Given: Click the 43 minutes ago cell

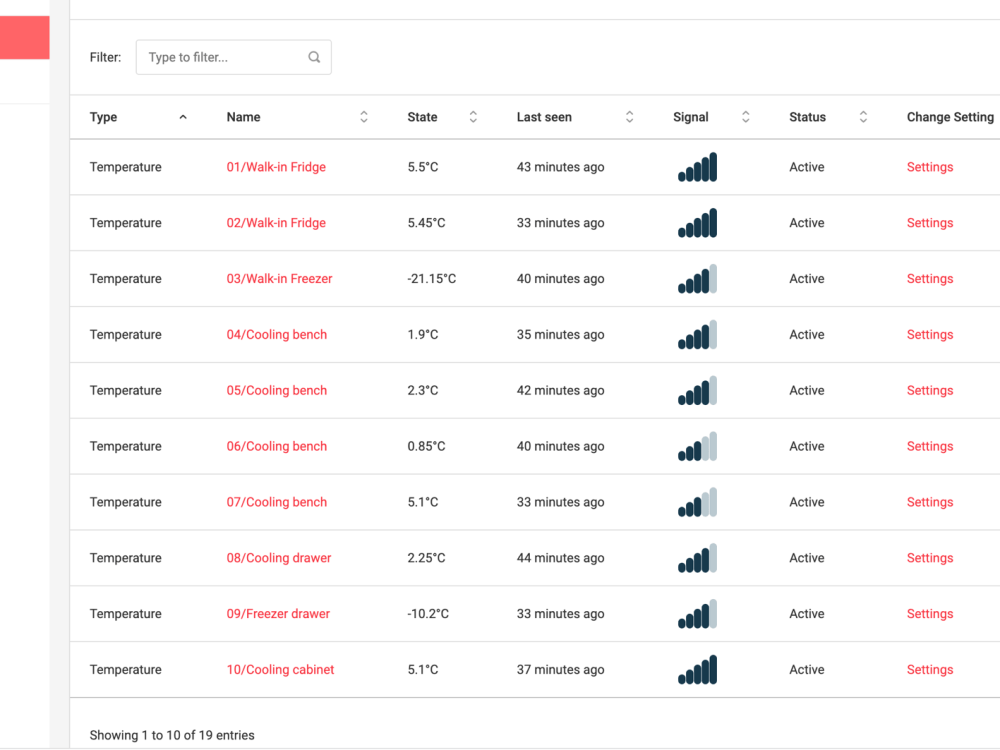Looking at the screenshot, I should click(561, 167).
